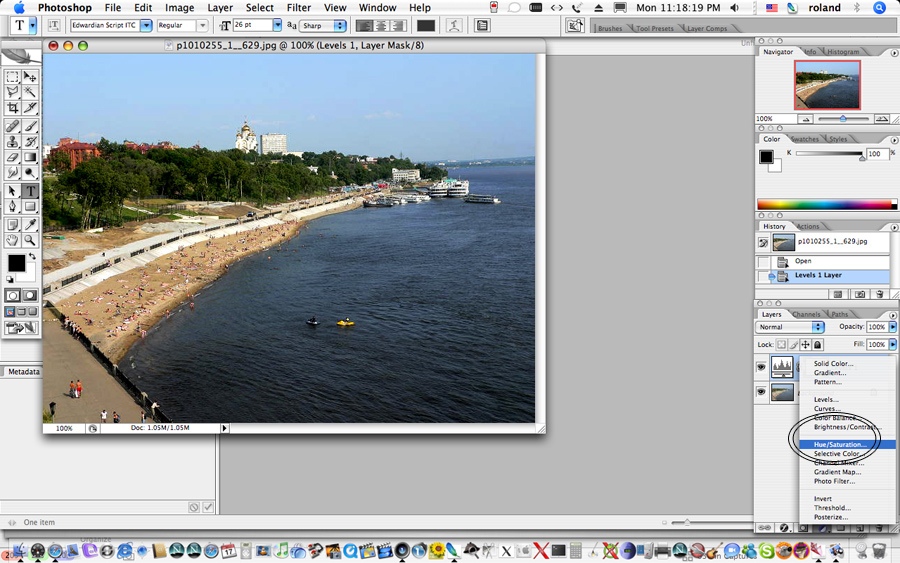
Task: Select the Magic Wand tool
Action: point(30,92)
